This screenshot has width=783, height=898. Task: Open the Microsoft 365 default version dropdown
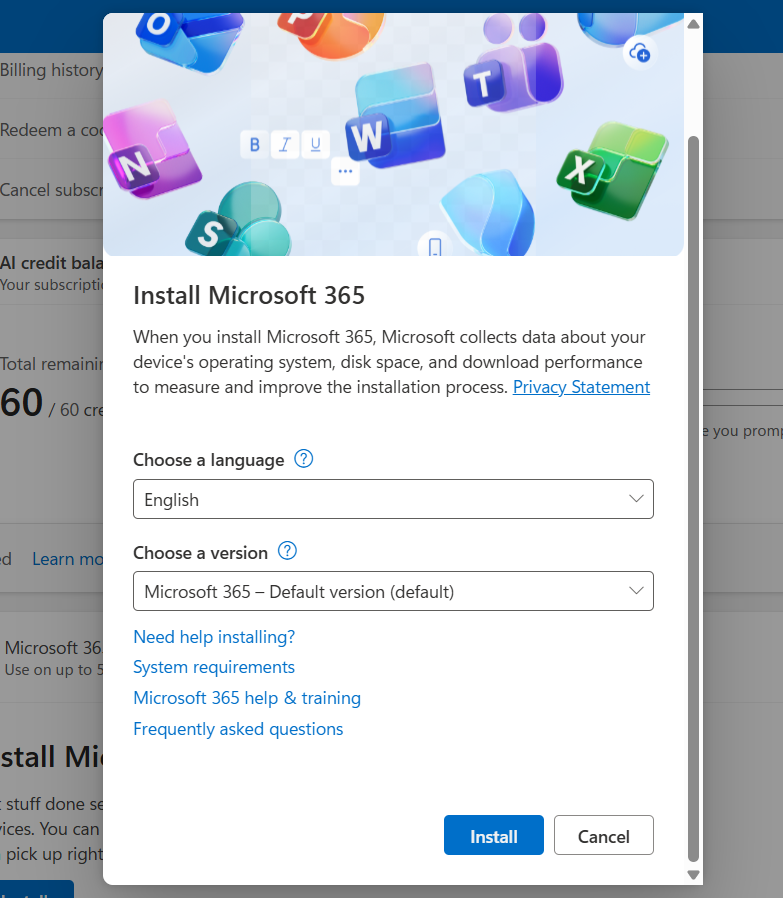pyautogui.click(x=393, y=591)
